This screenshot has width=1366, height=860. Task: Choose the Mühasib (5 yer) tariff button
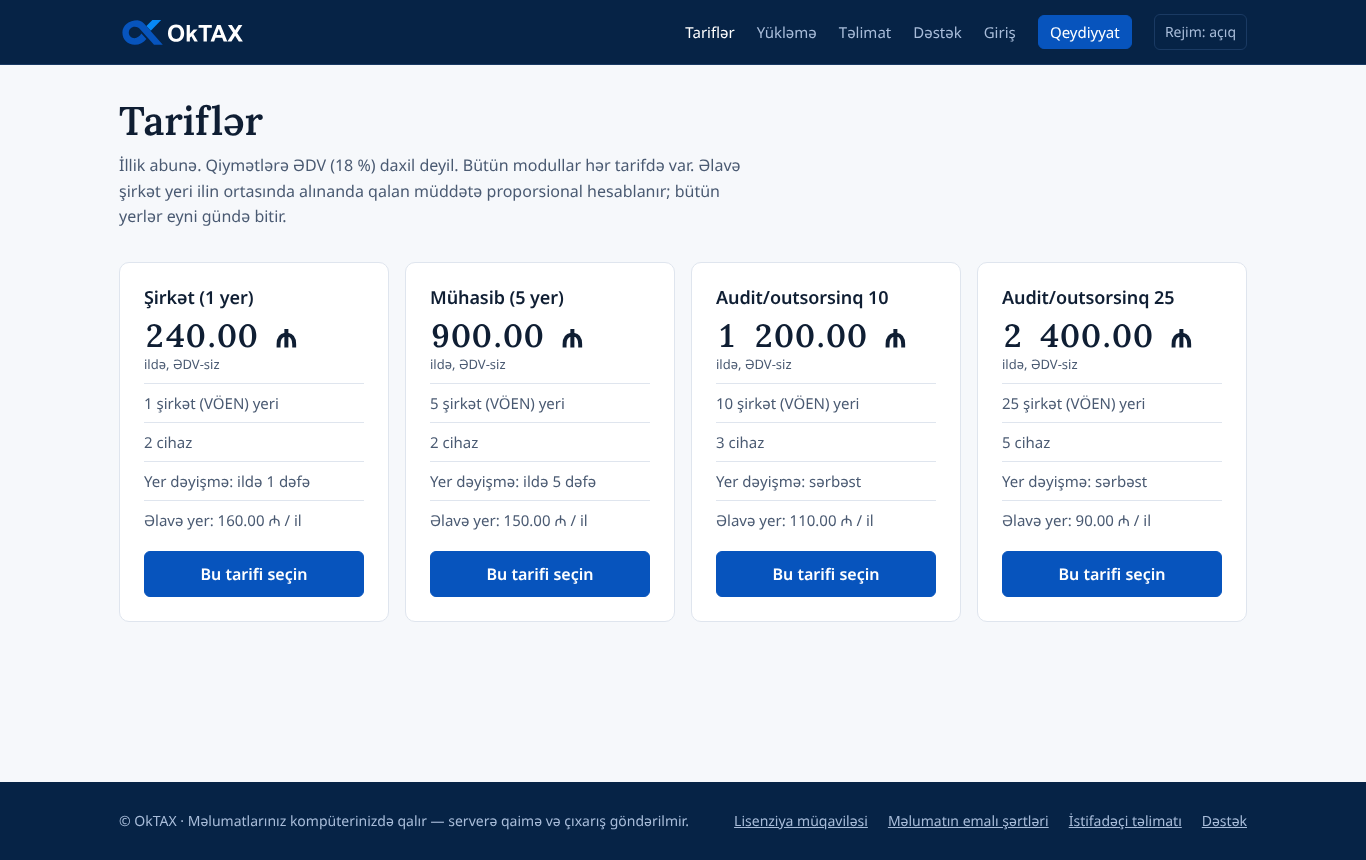[540, 574]
